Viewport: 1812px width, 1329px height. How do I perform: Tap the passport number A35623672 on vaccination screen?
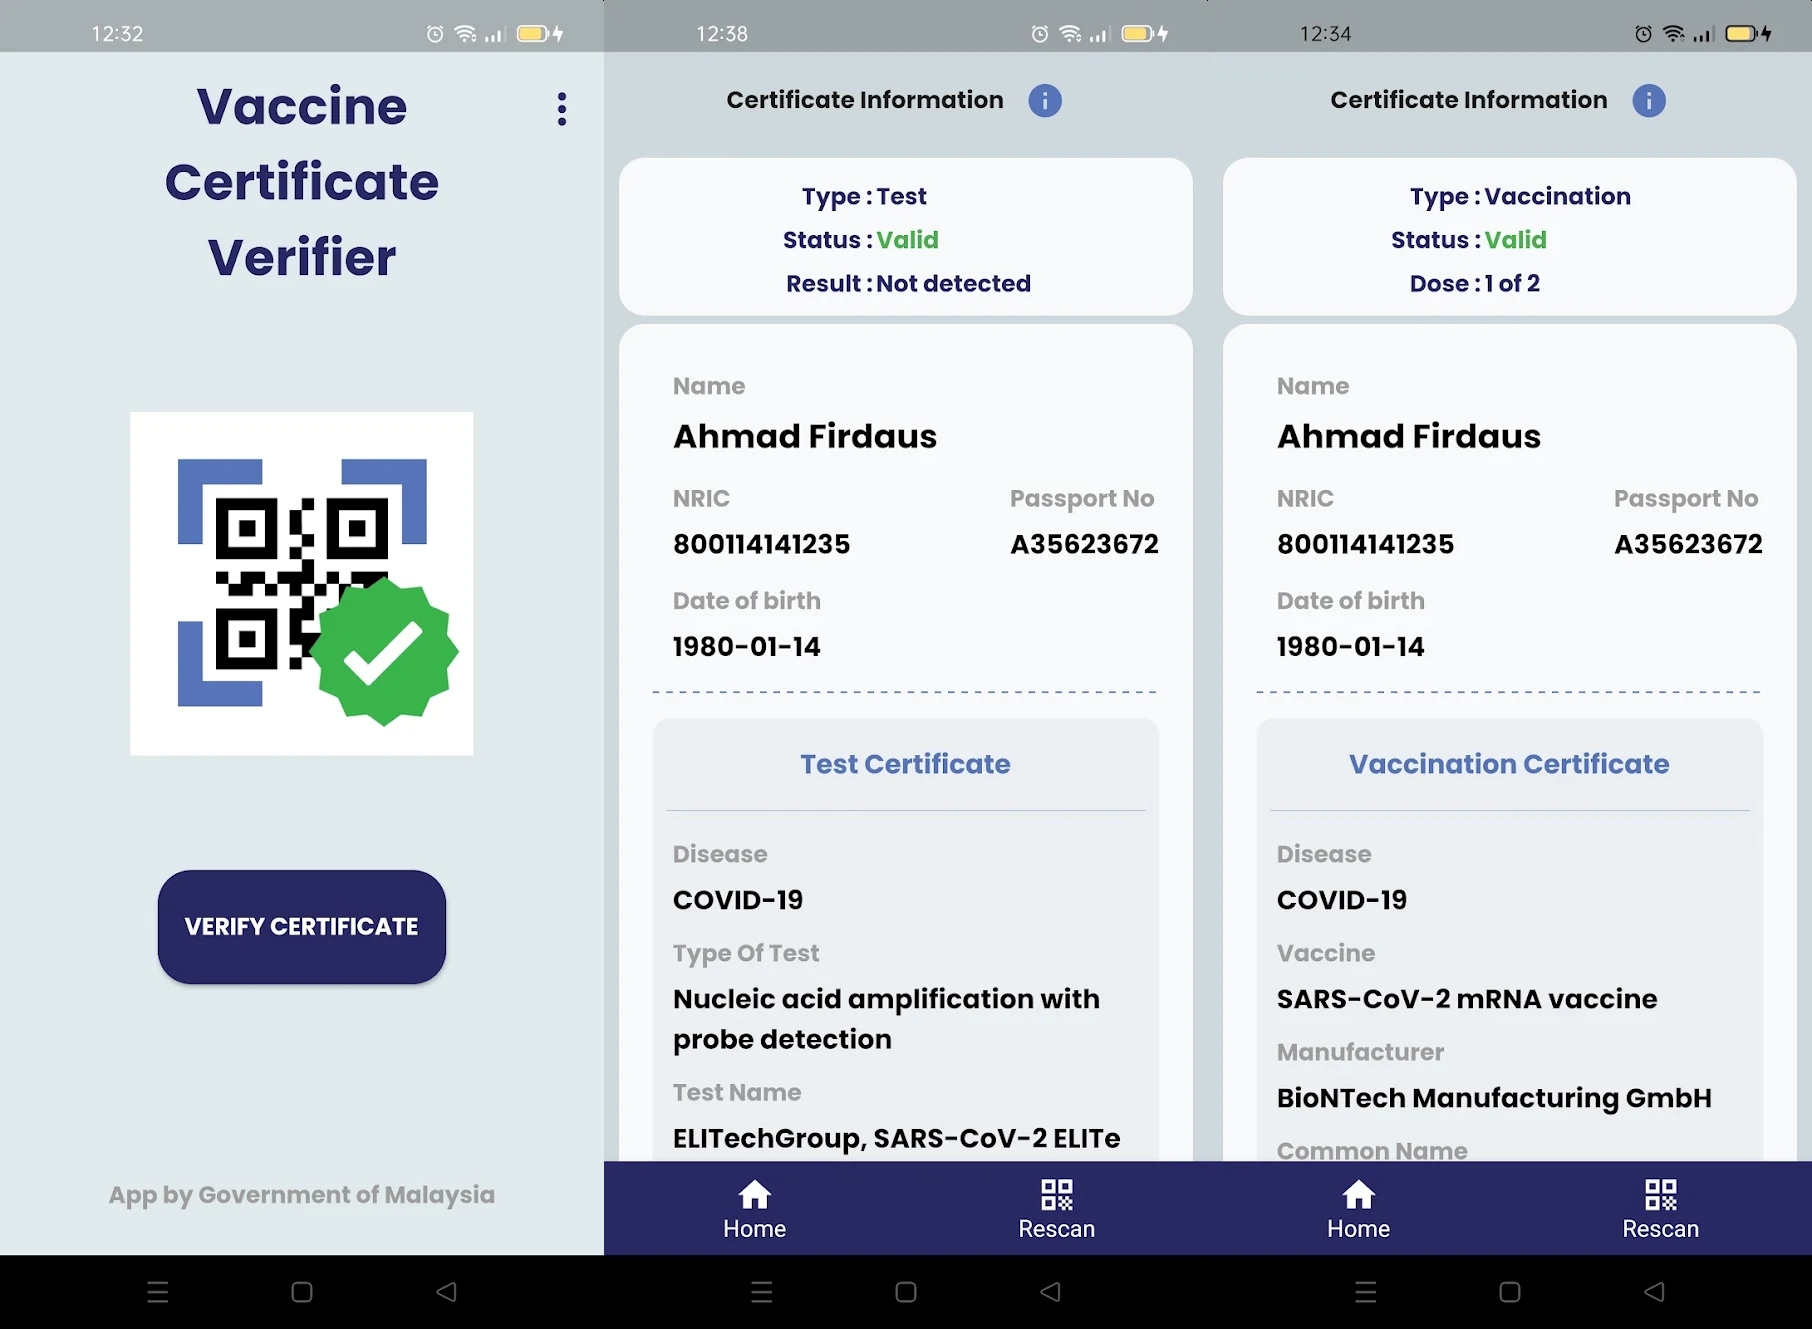click(1687, 543)
